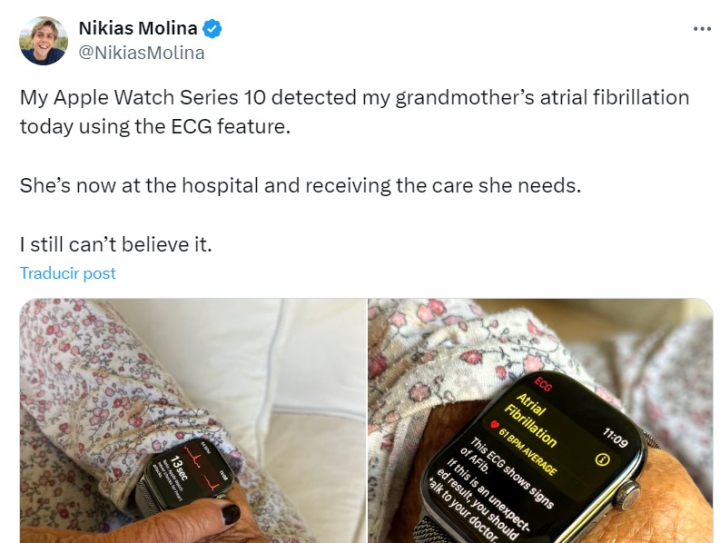Open Nikias Molina's profile picture
Screen dimensions: 720x543
[44, 41]
